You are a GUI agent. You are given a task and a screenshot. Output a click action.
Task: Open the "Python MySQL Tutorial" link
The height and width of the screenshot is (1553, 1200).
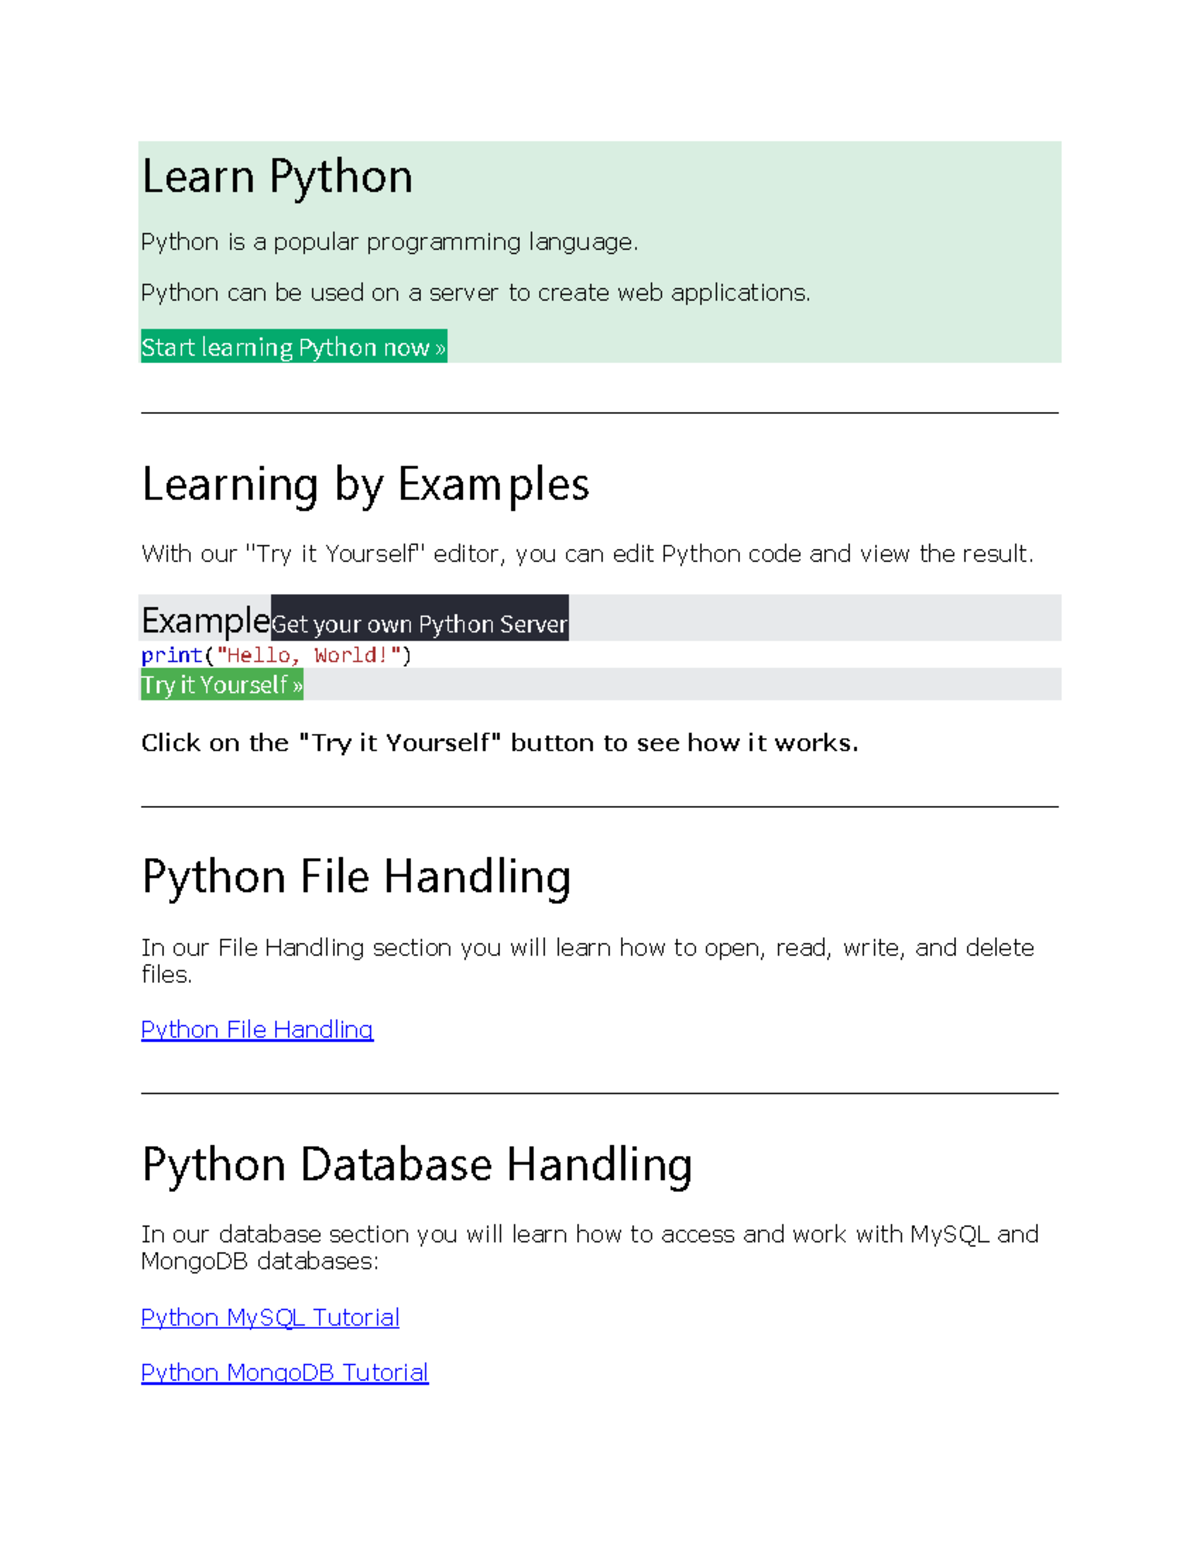pos(270,1317)
